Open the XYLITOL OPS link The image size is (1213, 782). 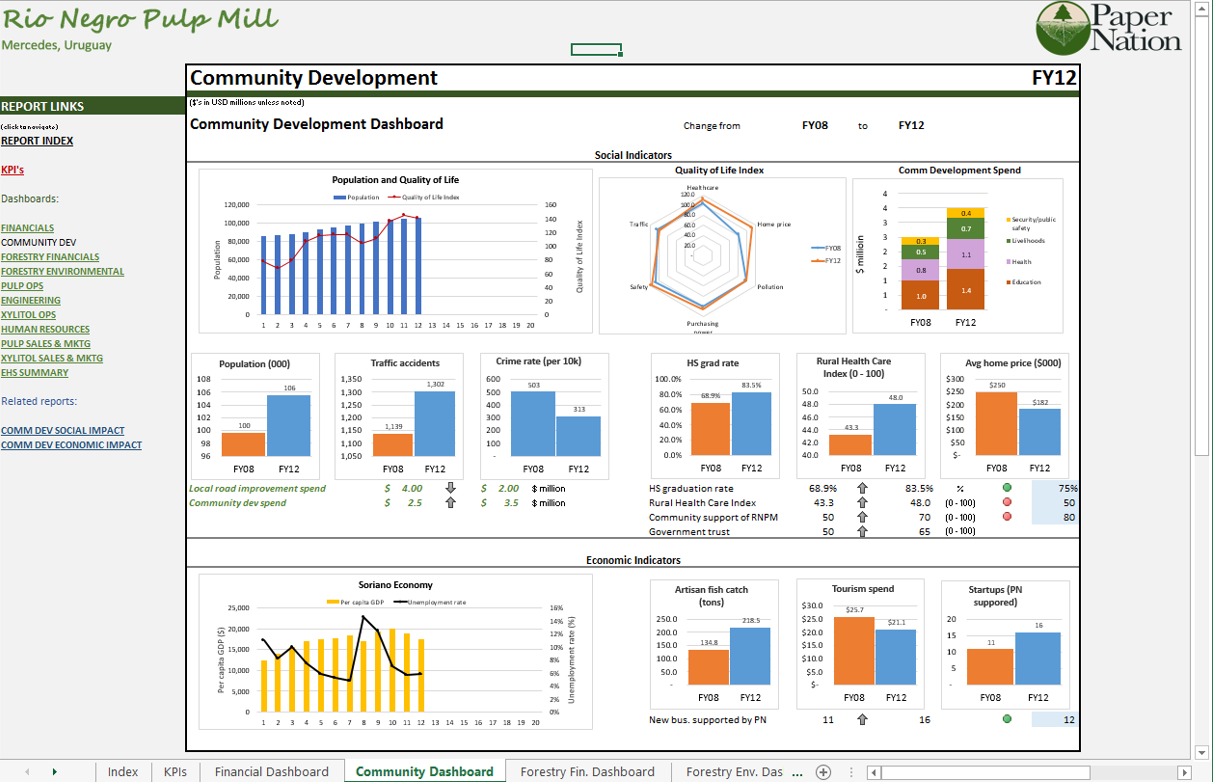pos(29,315)
